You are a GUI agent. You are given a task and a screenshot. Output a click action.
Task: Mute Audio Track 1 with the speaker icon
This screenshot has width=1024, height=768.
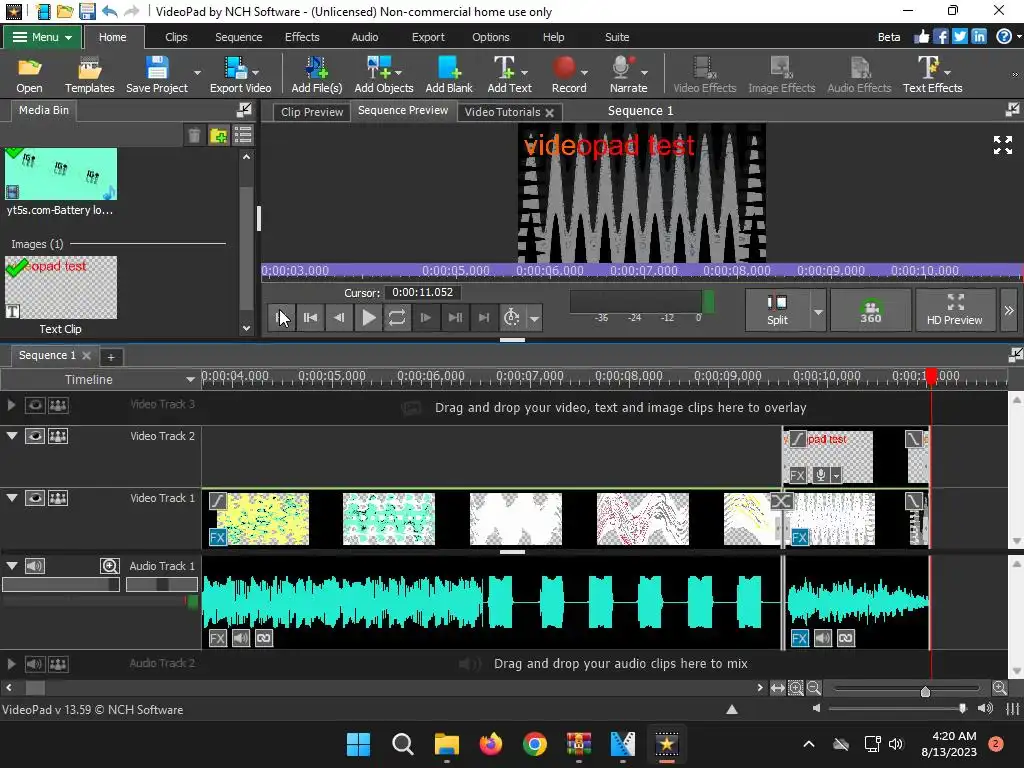(35, 566)
